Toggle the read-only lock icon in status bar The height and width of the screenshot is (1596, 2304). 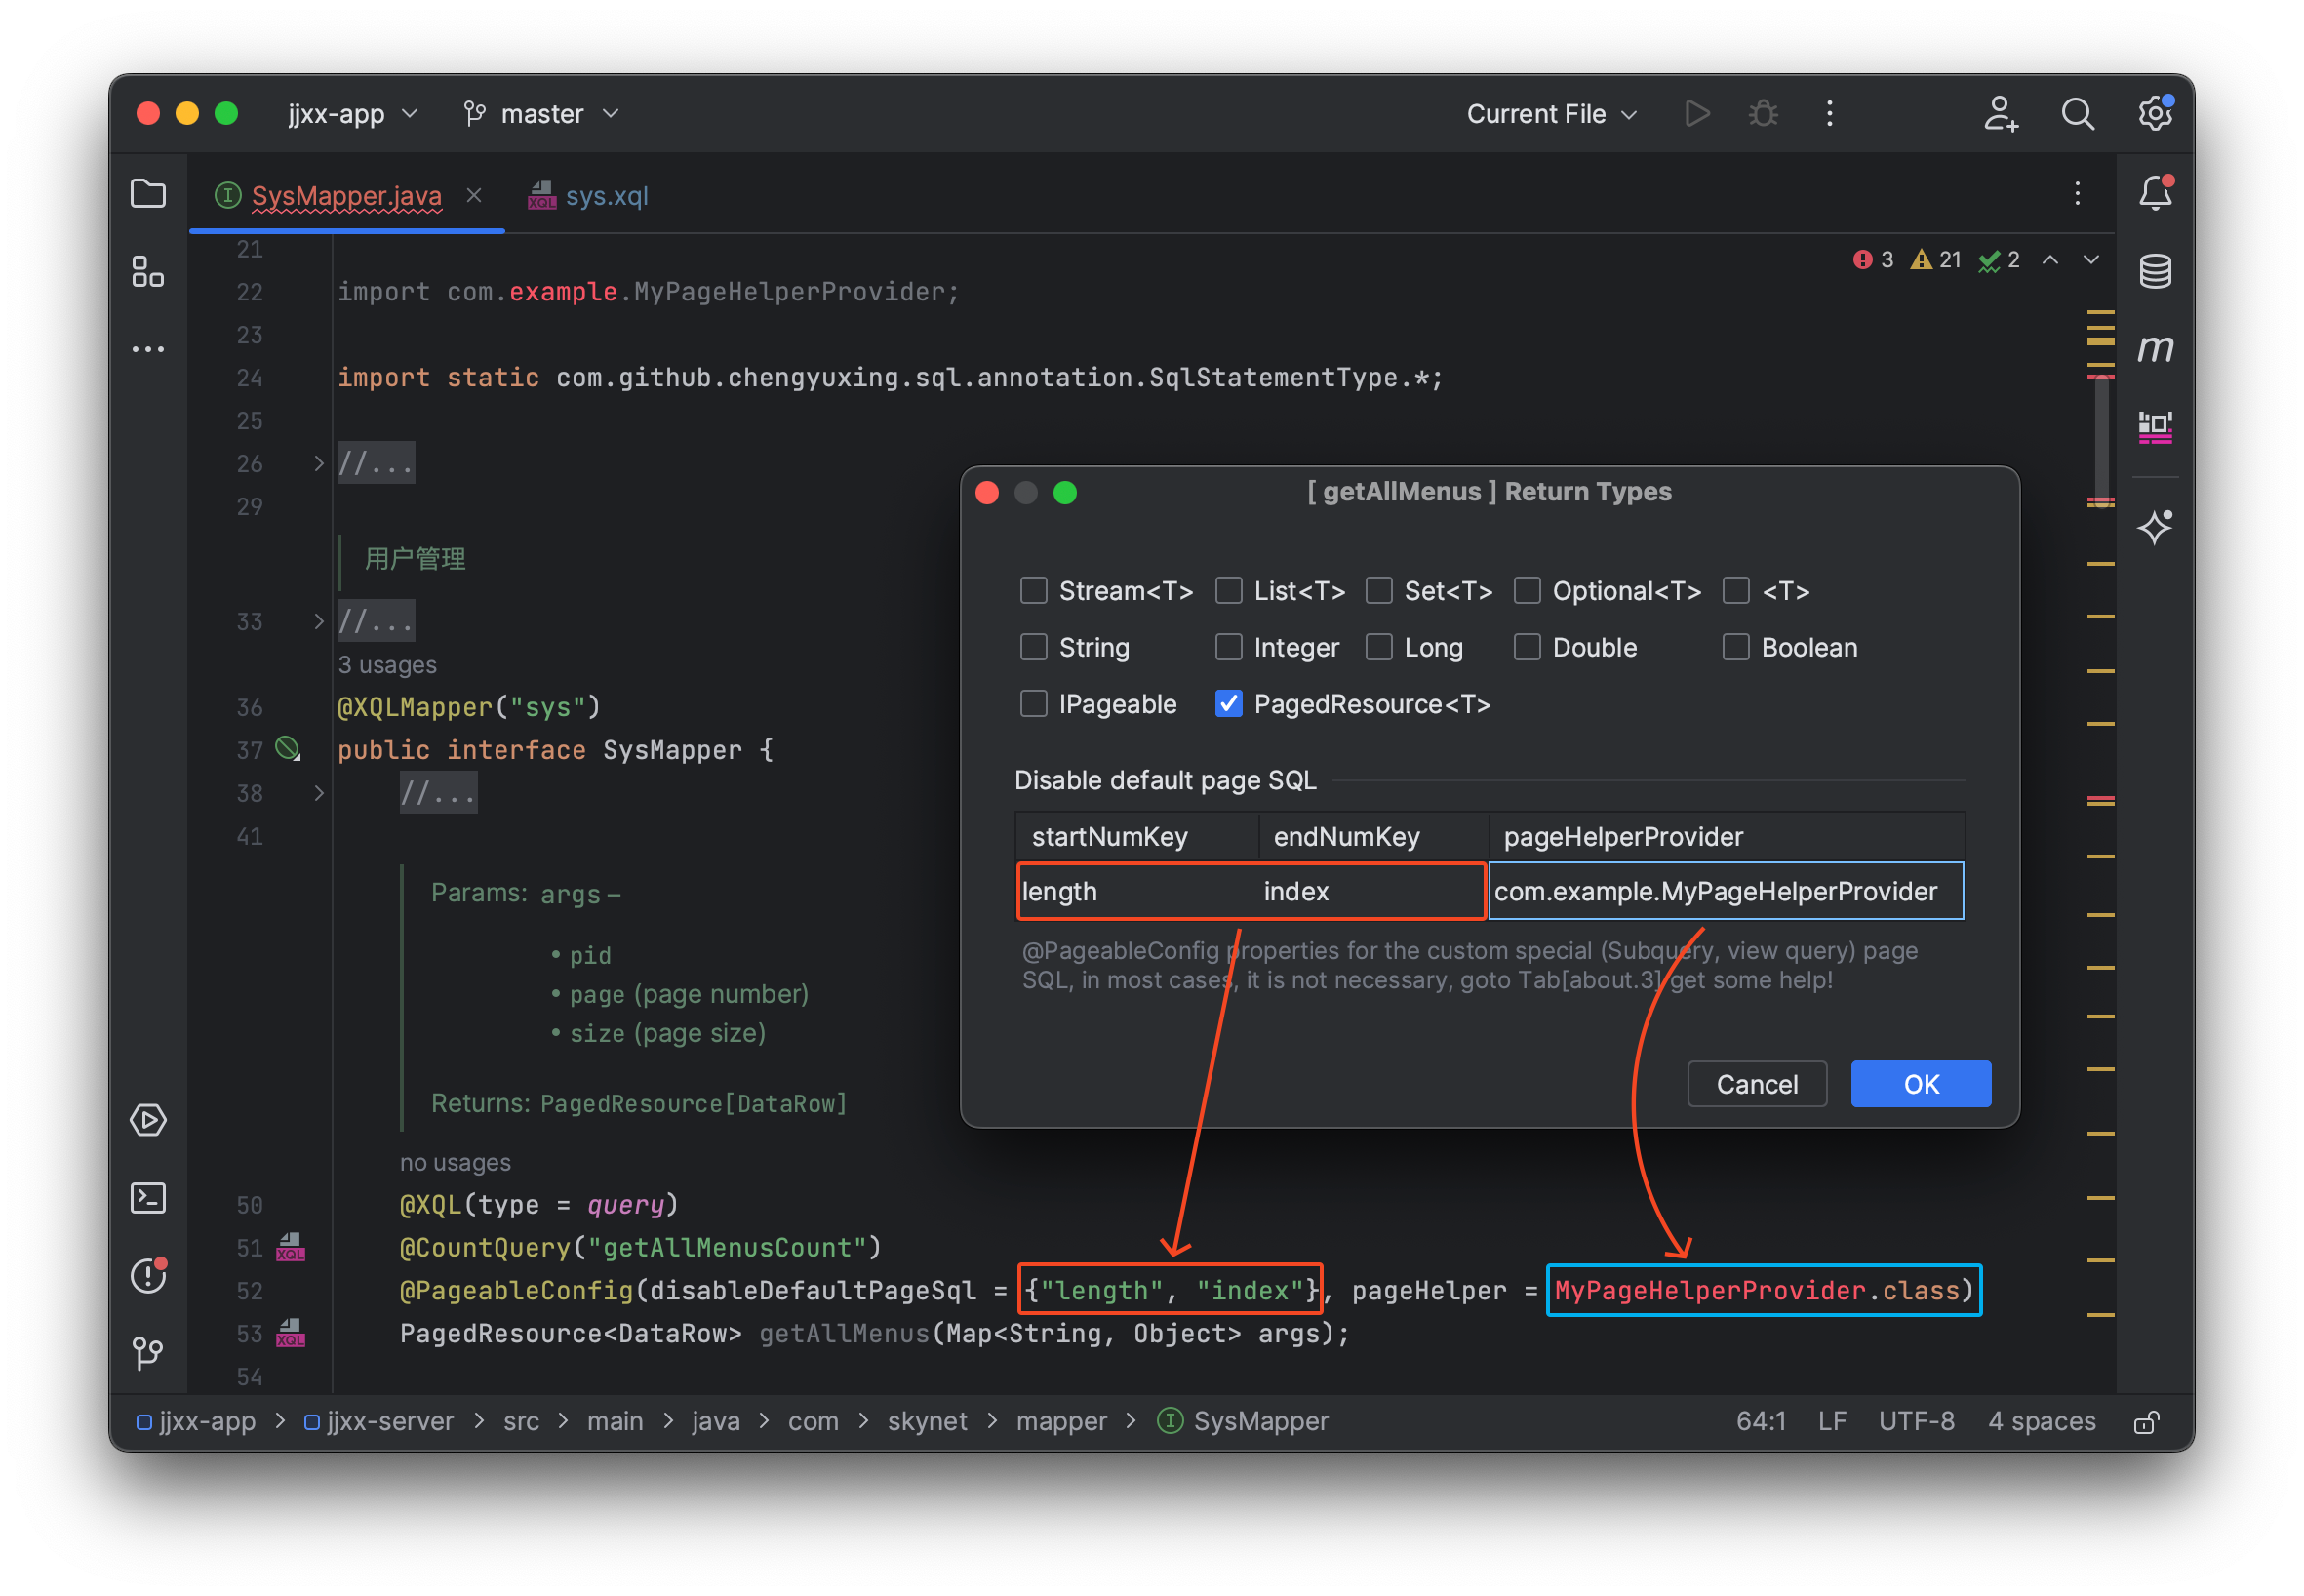2146,1422
